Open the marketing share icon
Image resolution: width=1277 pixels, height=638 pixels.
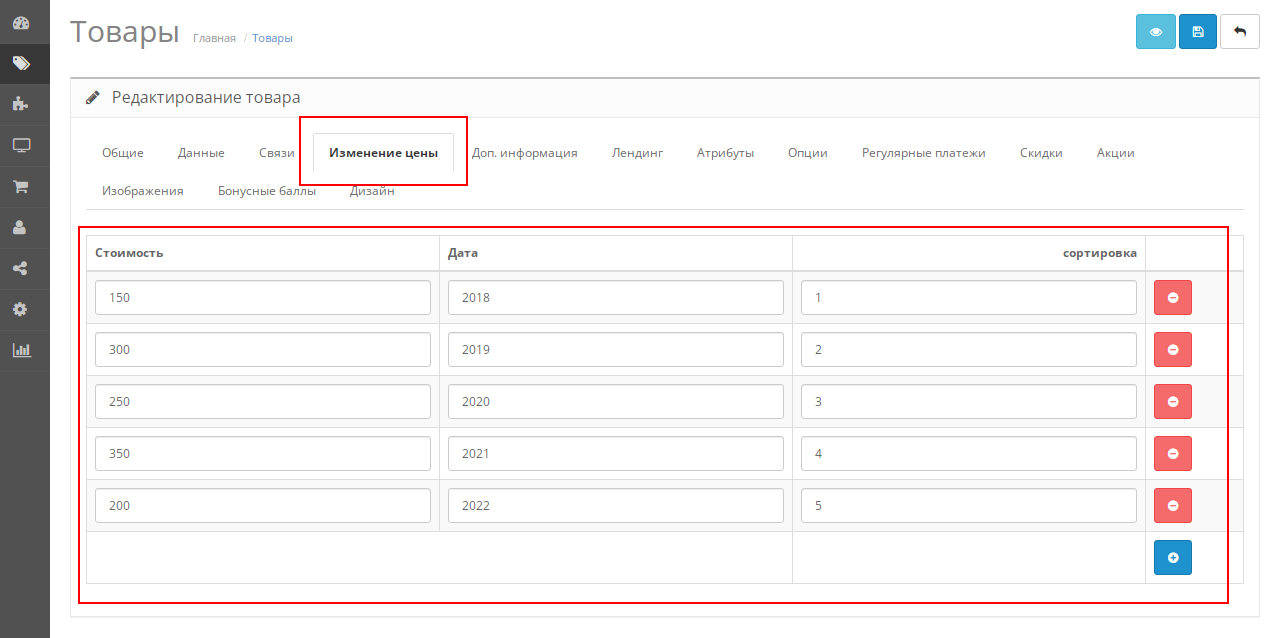point(21,268)
